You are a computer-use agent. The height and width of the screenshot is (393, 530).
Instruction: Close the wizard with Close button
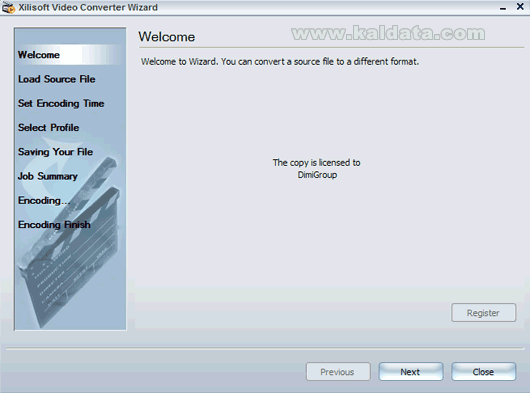tap(483, 372)
